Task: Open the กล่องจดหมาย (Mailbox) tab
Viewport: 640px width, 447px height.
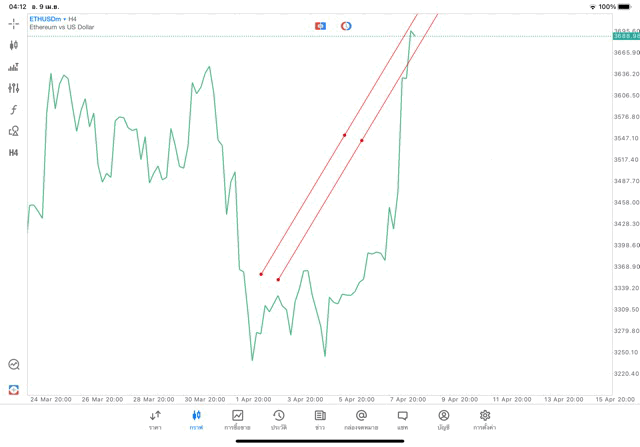Action: (361, 419)
